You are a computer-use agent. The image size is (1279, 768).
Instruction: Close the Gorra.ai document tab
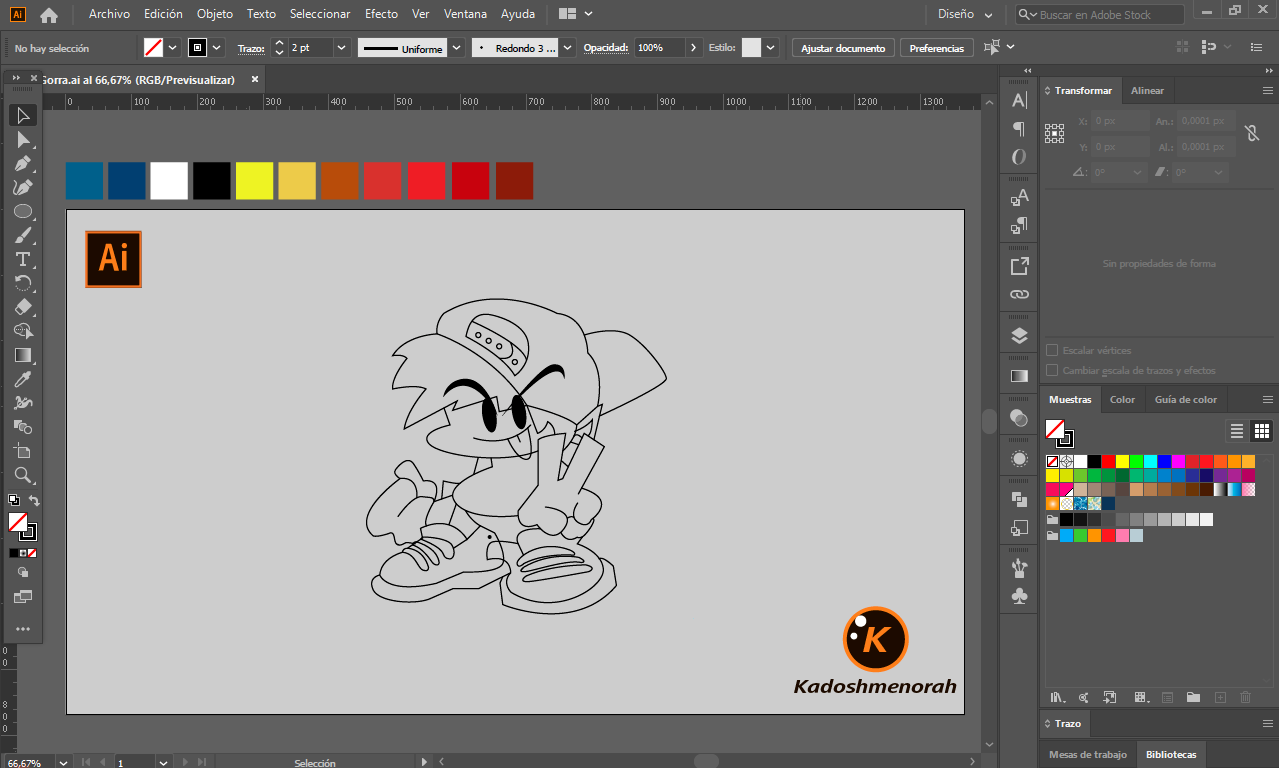[255, 79]
